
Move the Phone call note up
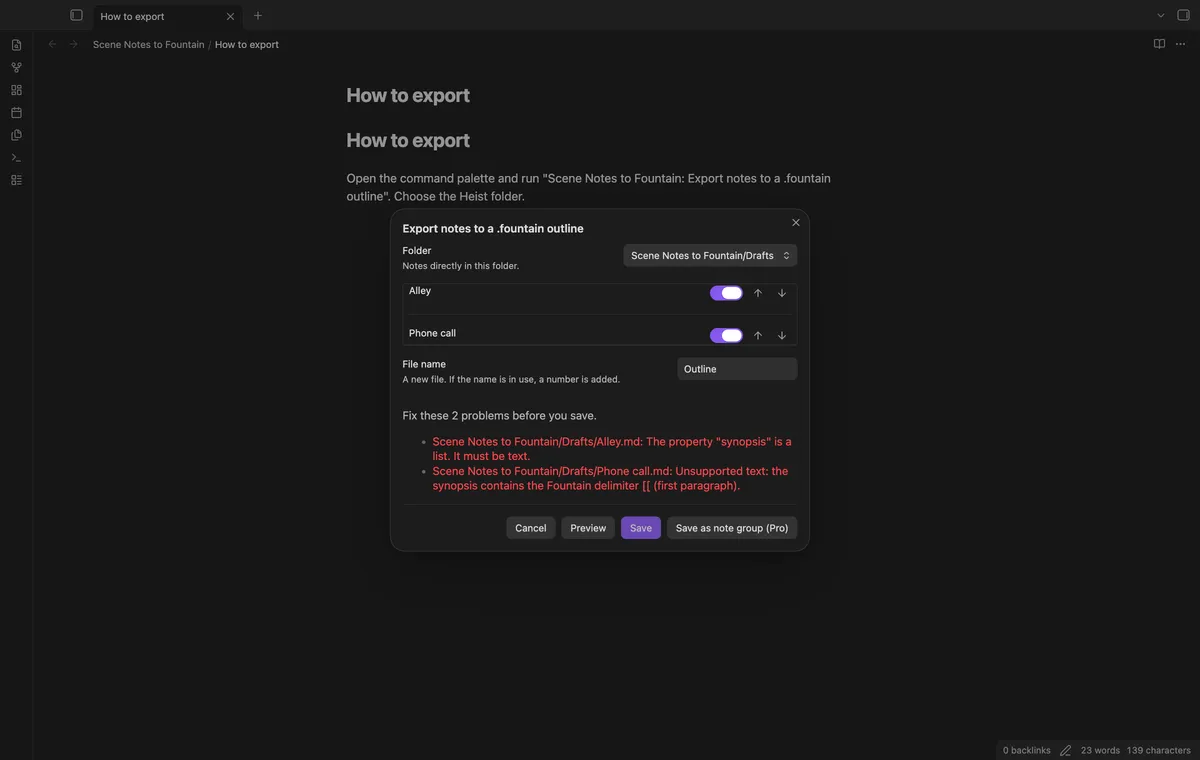click(758, 336)
